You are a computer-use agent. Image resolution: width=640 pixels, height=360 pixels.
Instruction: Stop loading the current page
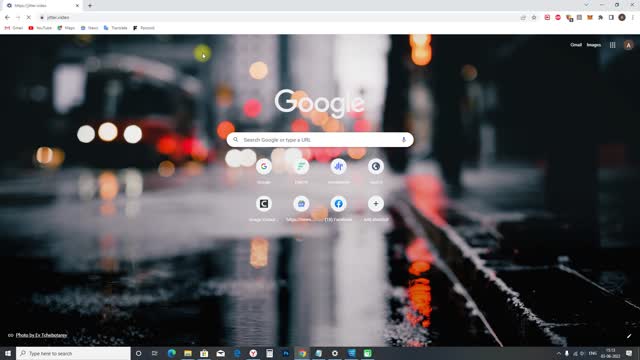pyautogui.click(x=29, y=18)
